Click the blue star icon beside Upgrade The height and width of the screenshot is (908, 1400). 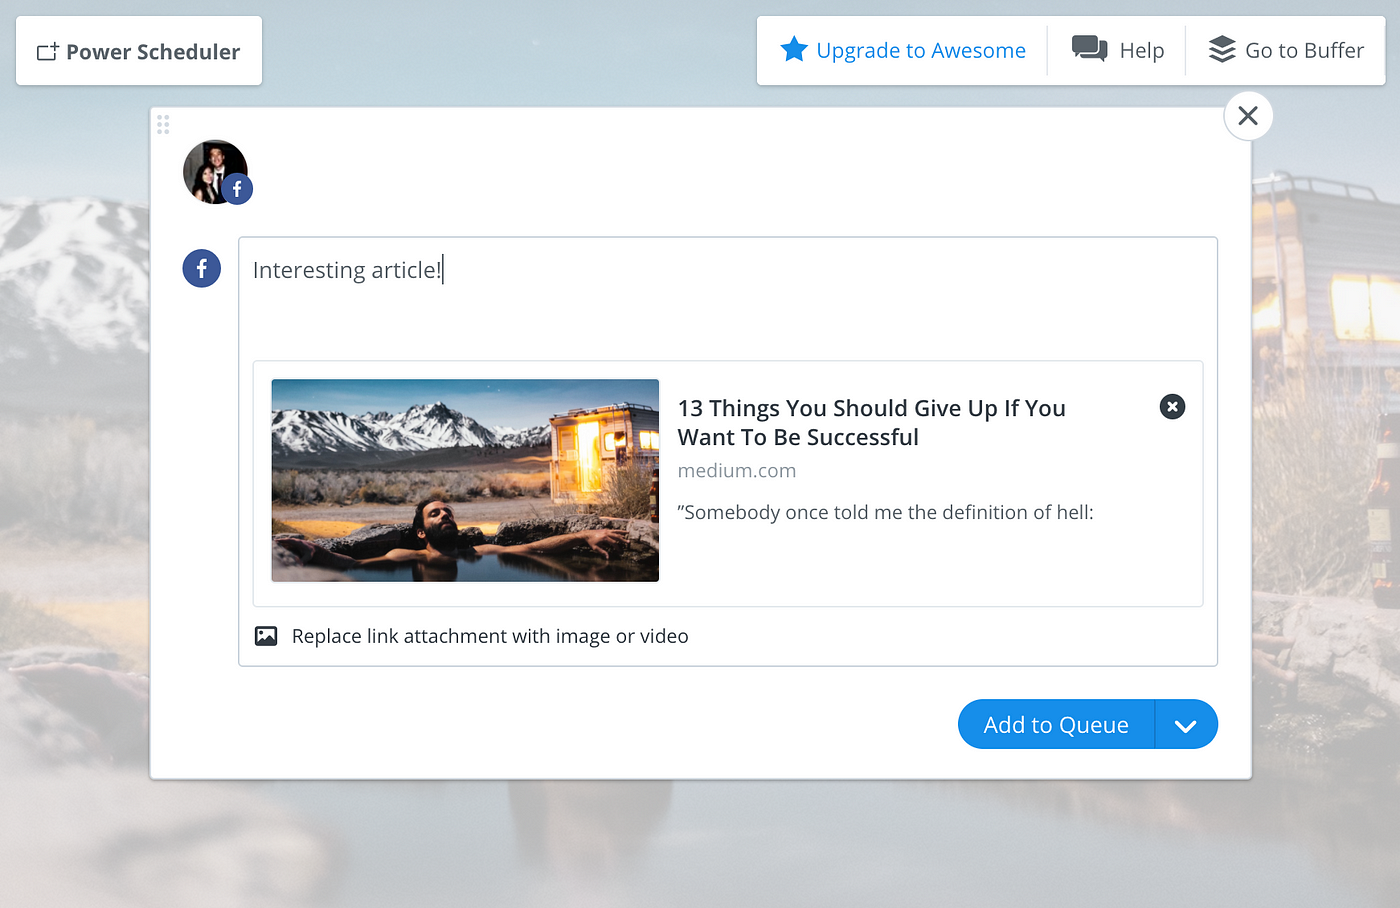794,49
